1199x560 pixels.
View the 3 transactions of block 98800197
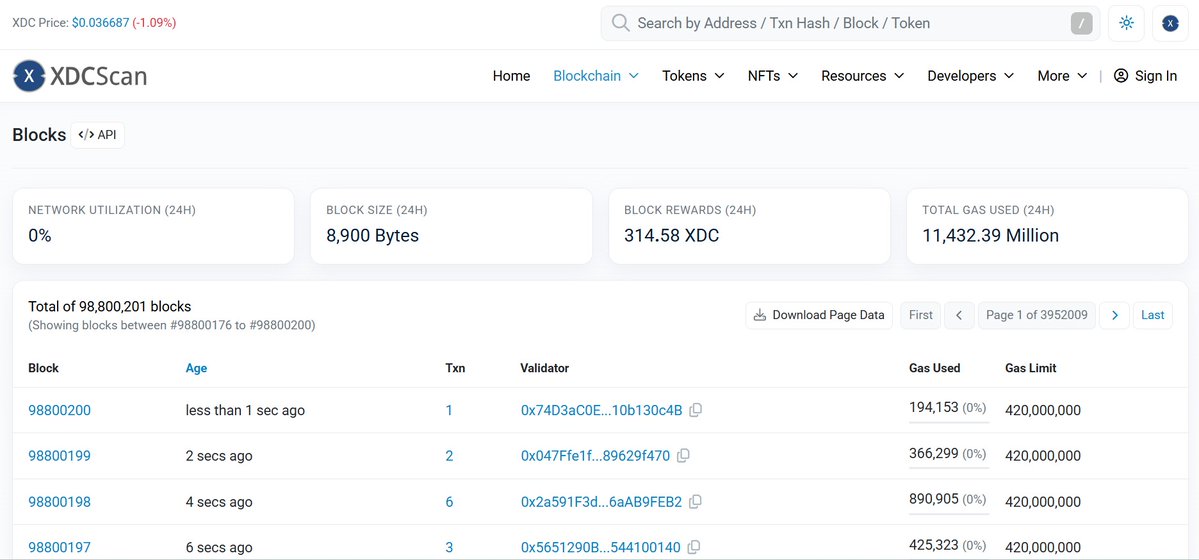(x=450, y=547)
